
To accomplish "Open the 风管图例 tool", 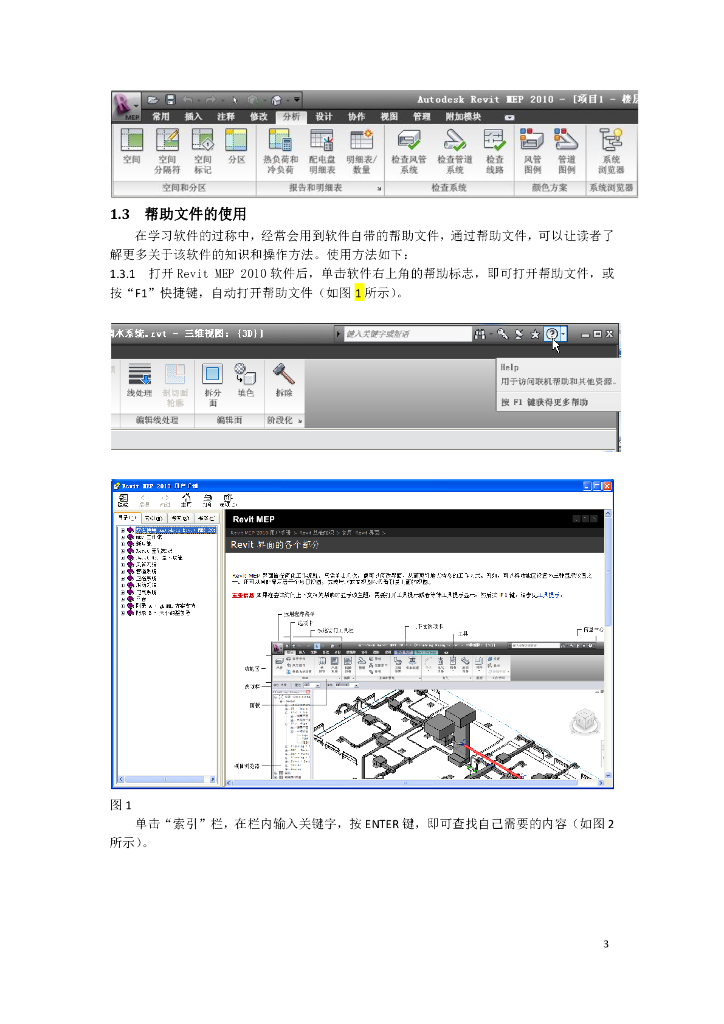I will [532, 152].
